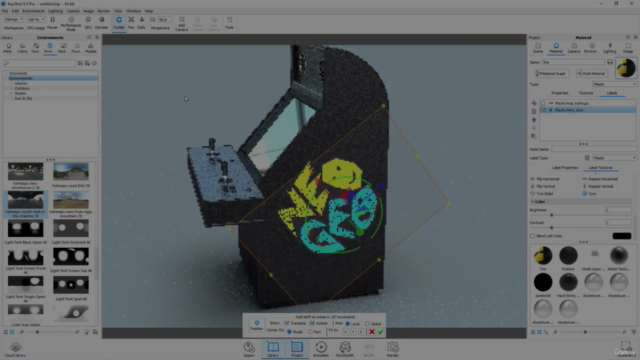
Task: Toggle the Denoise toolbar button
Action: click(x=101, y=22)
